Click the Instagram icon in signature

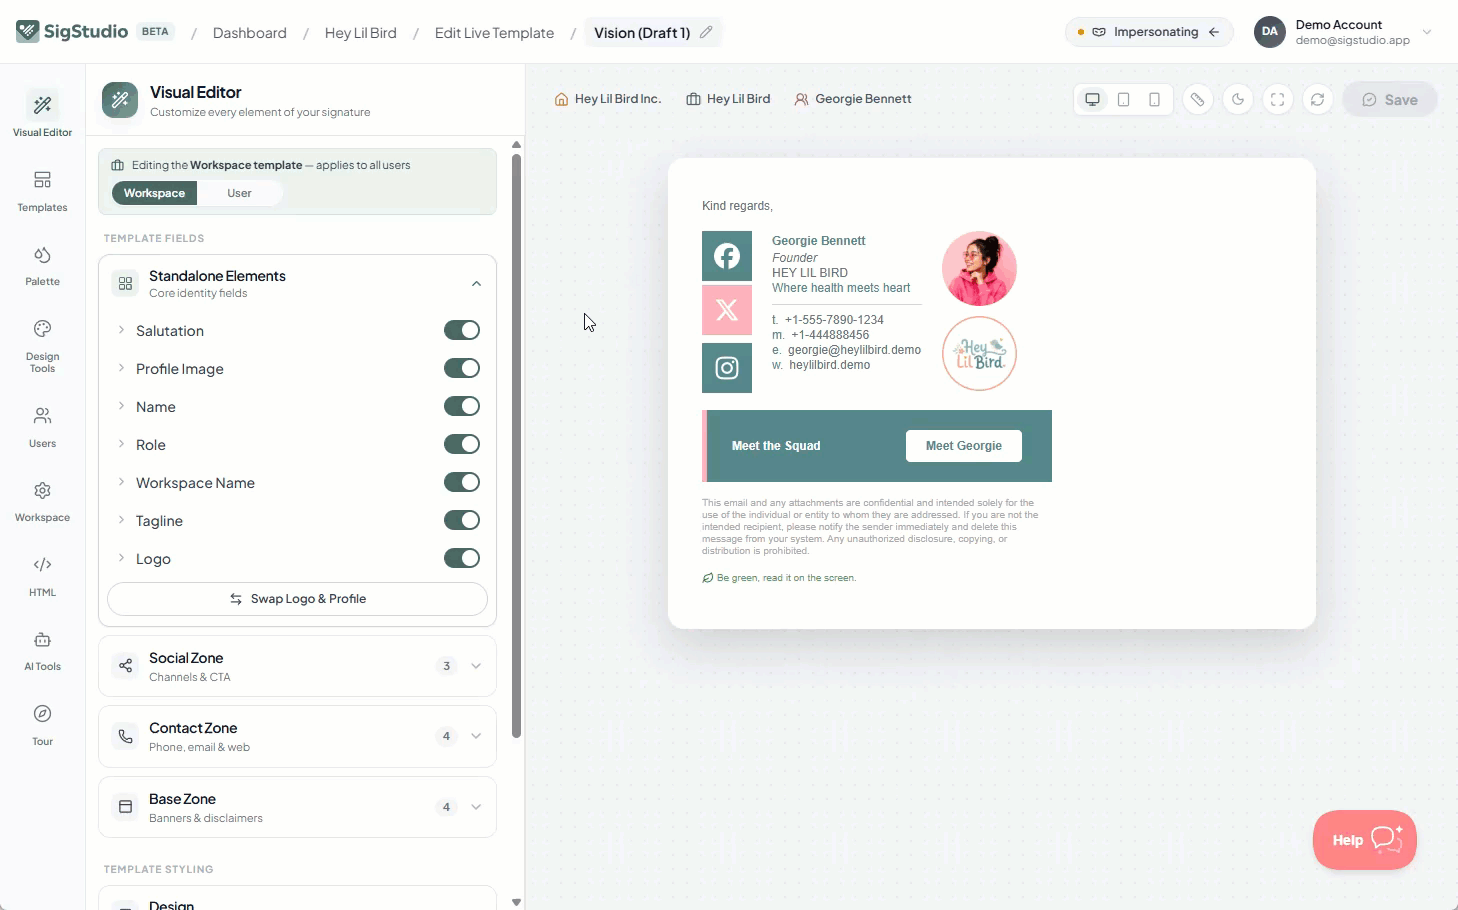point(727,368)
